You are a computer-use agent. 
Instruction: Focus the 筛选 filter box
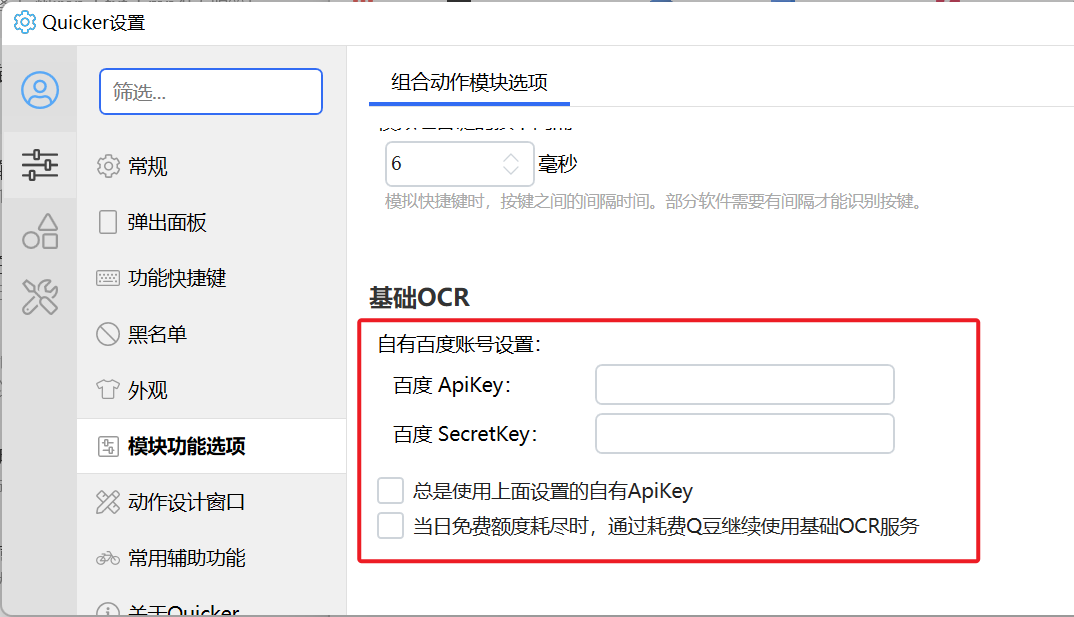[211, 91]
